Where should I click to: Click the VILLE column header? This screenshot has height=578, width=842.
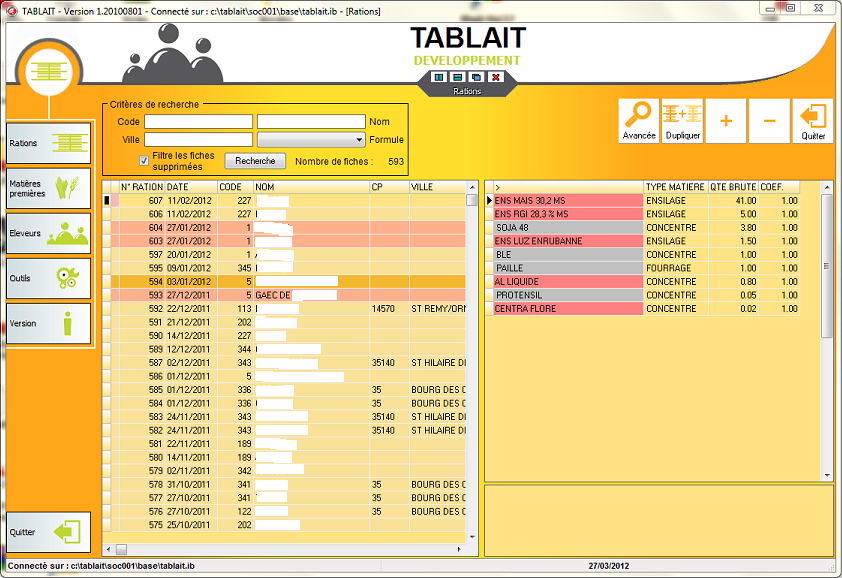[x=438, y=187]
